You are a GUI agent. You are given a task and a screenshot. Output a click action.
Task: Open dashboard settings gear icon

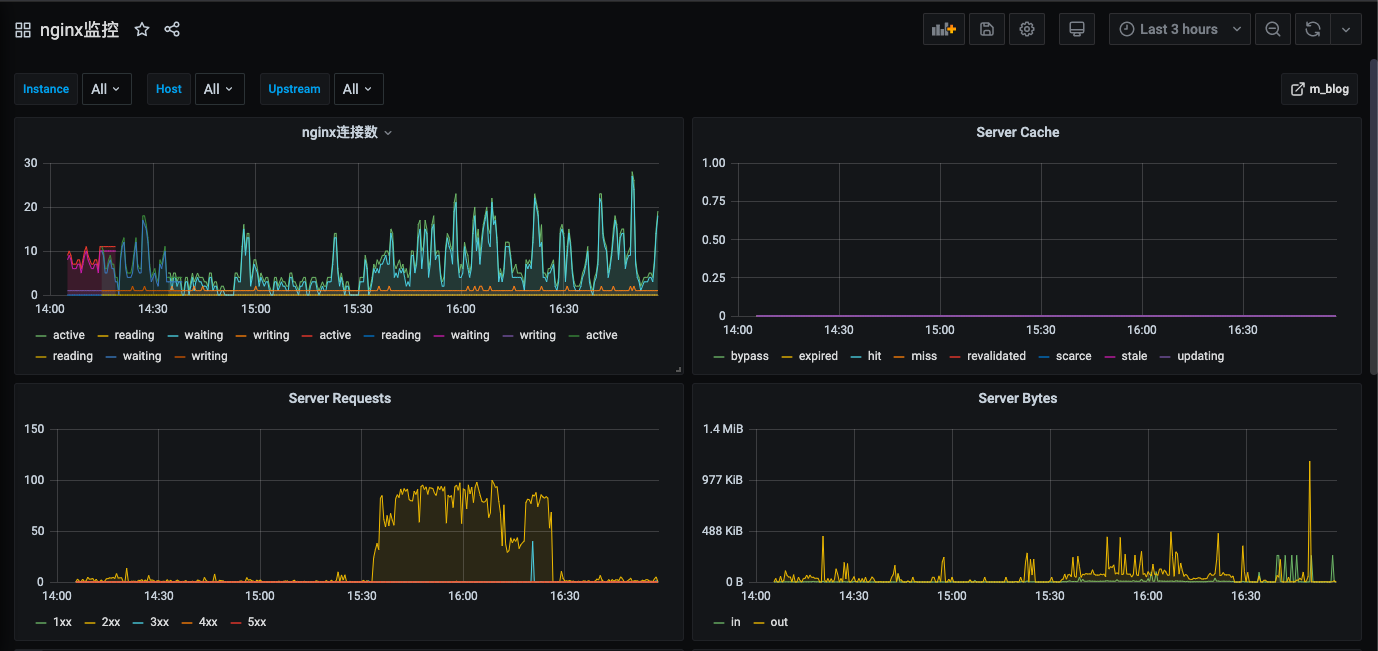(1027, 30)
